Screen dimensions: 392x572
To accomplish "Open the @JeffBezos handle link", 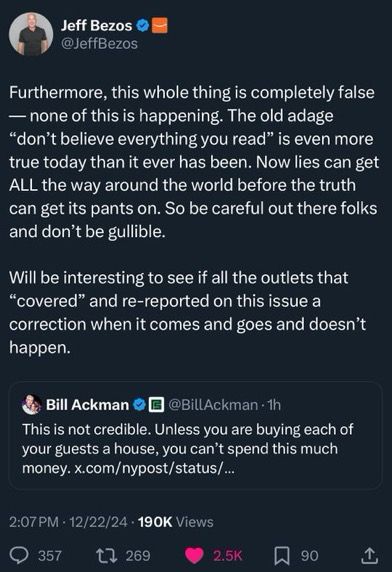I will tap(100, 44).
